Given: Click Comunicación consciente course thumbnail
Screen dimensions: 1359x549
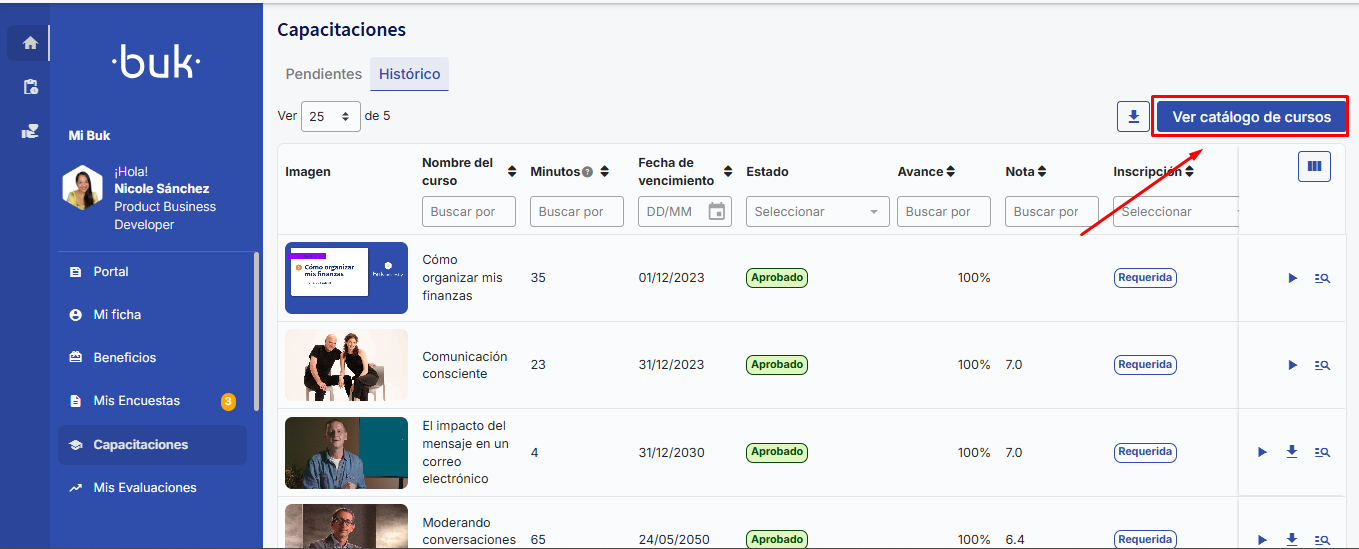Looking at the screenshot, I should point(346,365).
